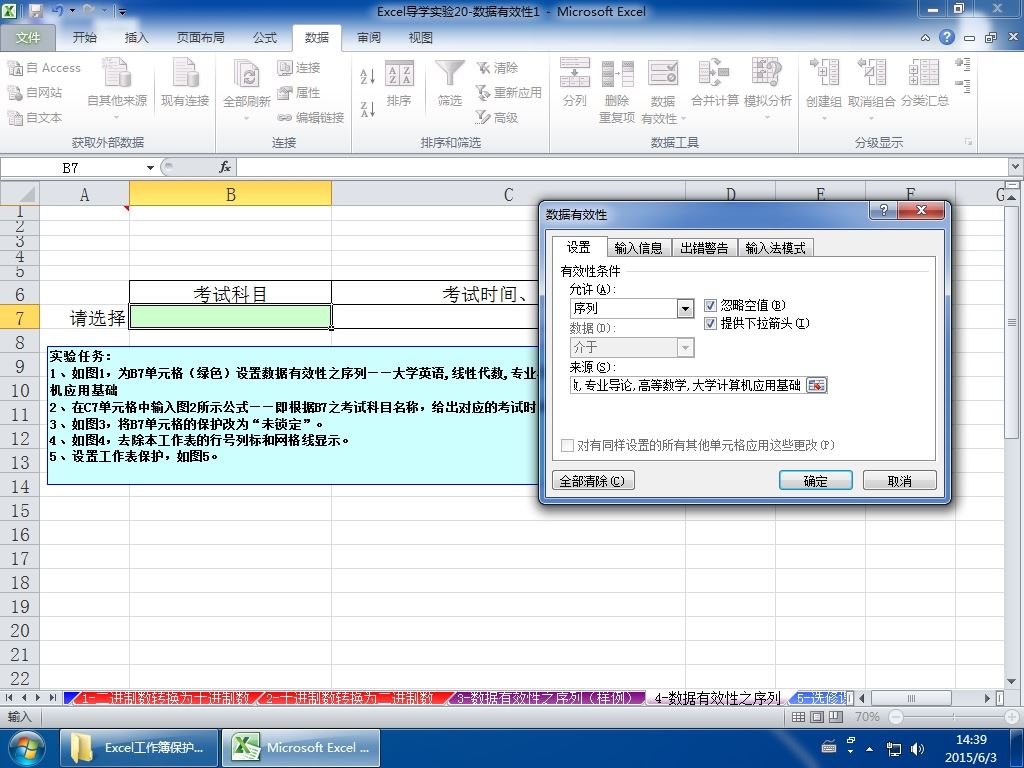Switch to Page Layout view icon
The width and height of the screenshot is (1024, 768).
[817, 717]
